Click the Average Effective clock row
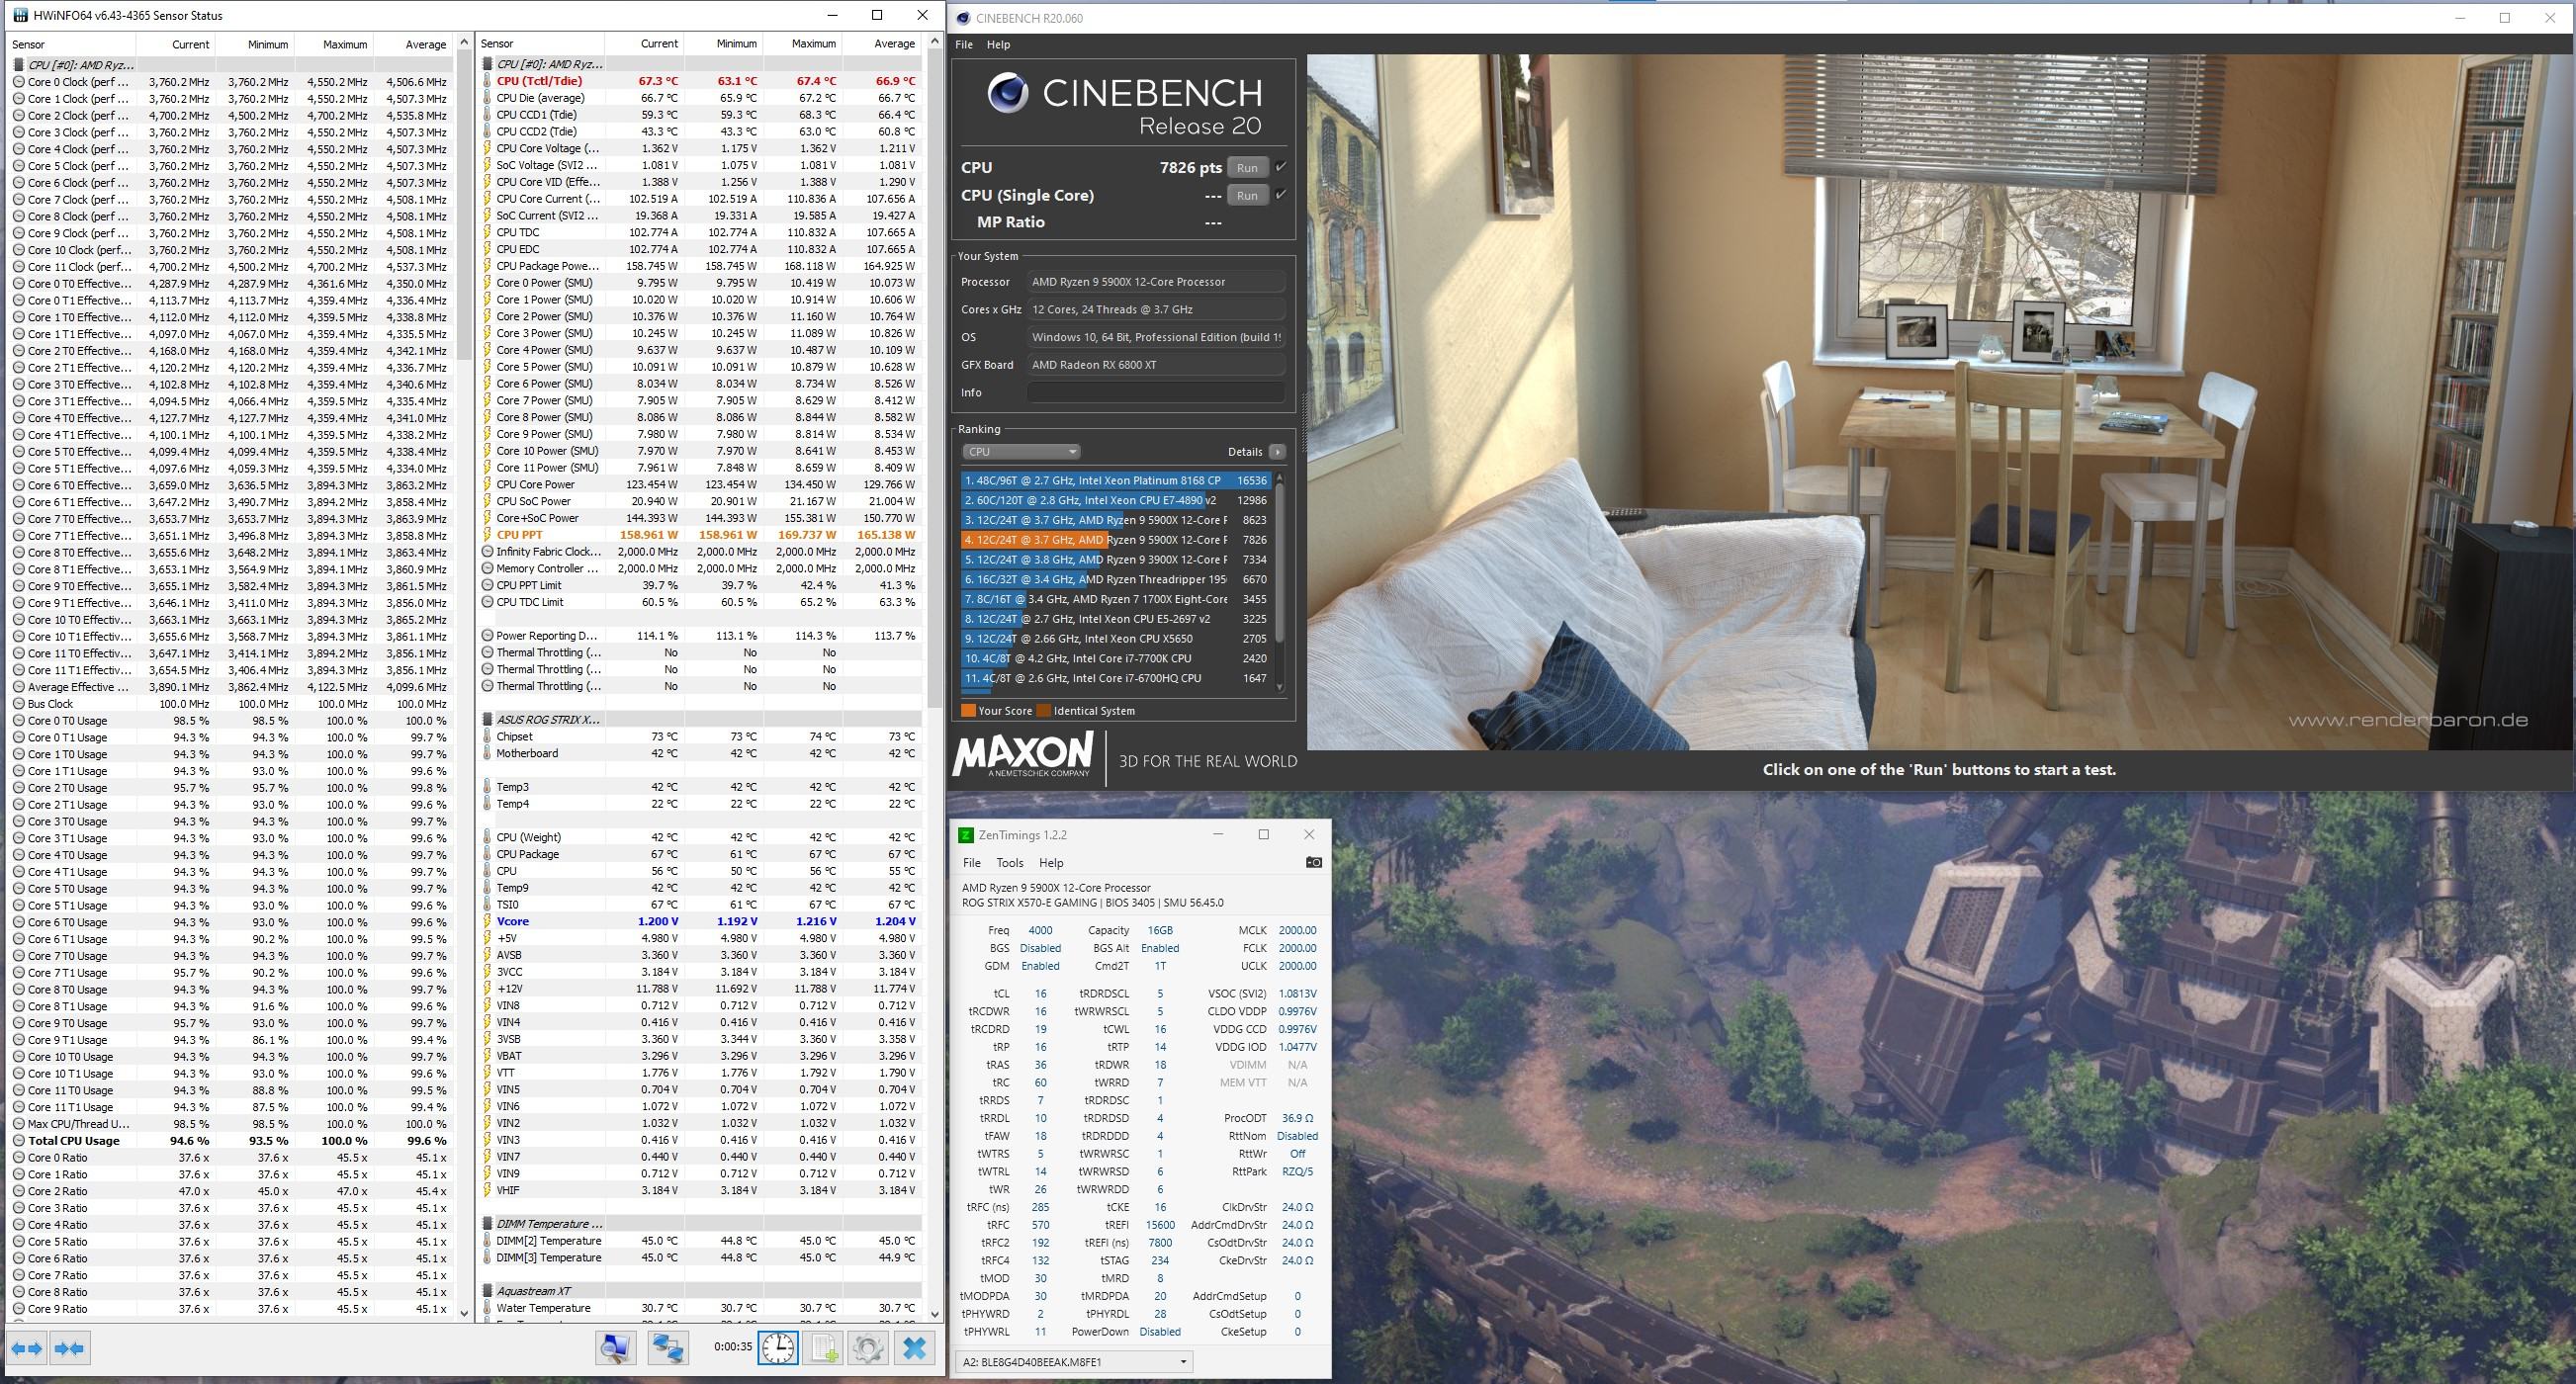 click(231, 687)
